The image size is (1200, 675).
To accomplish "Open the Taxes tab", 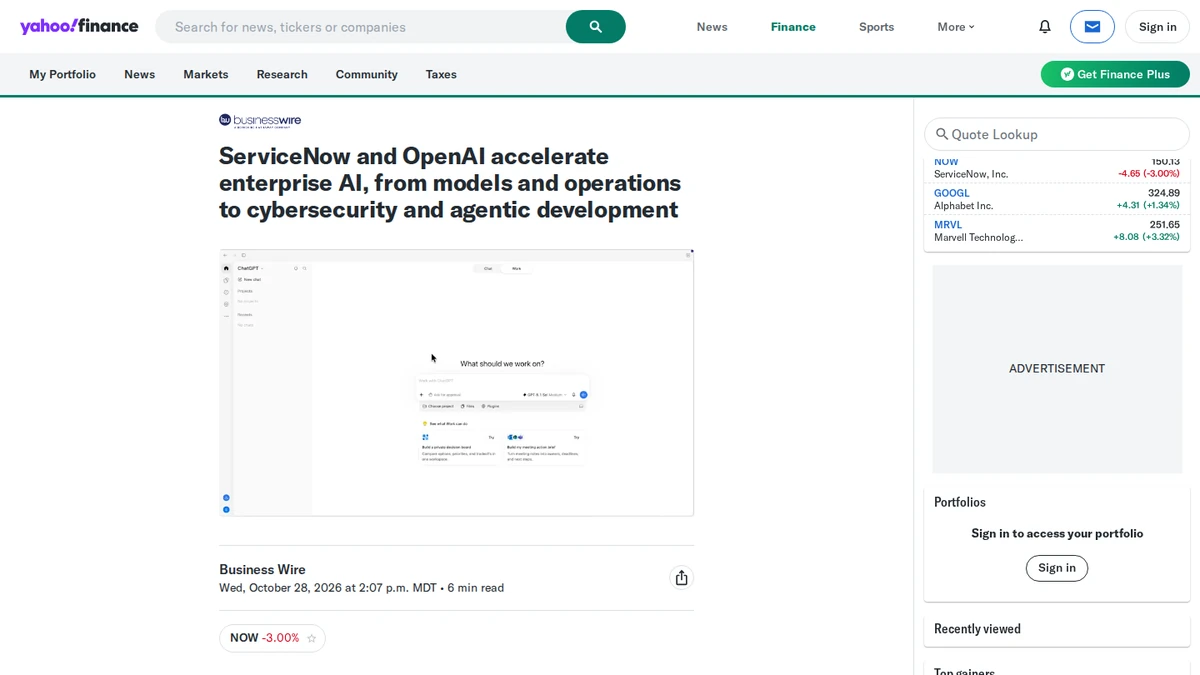I will coord(441,74).
